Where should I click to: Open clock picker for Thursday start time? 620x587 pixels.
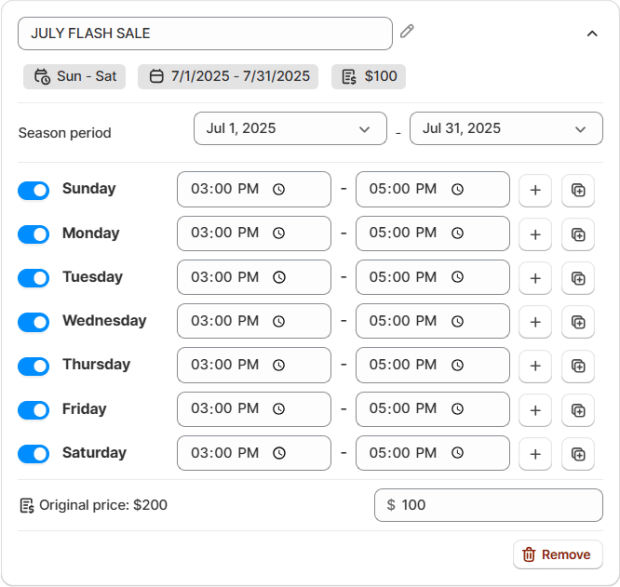(x=279, y=365)
